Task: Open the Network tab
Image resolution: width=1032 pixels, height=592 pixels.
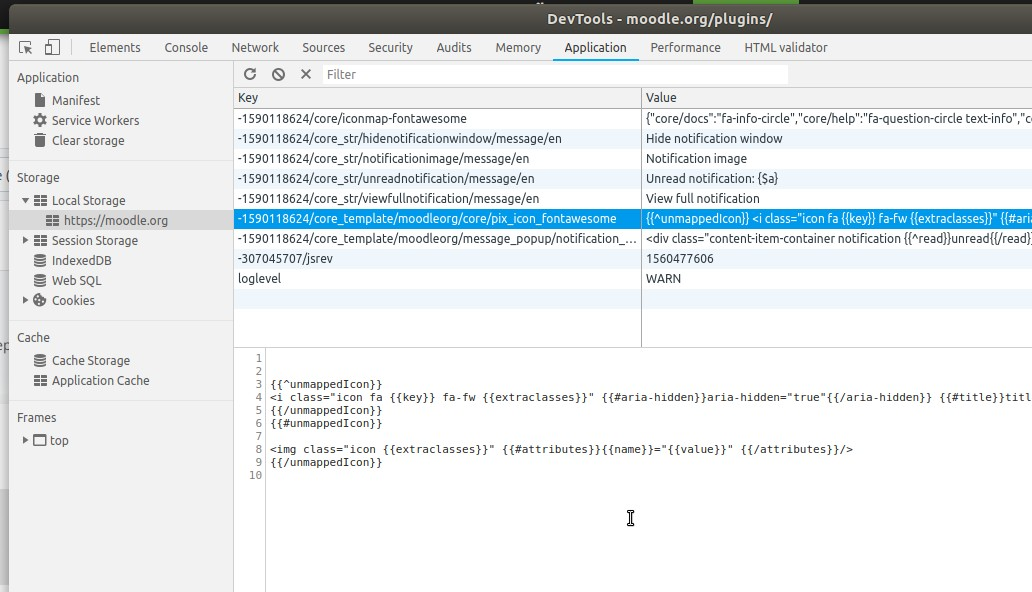Action: 255,47
